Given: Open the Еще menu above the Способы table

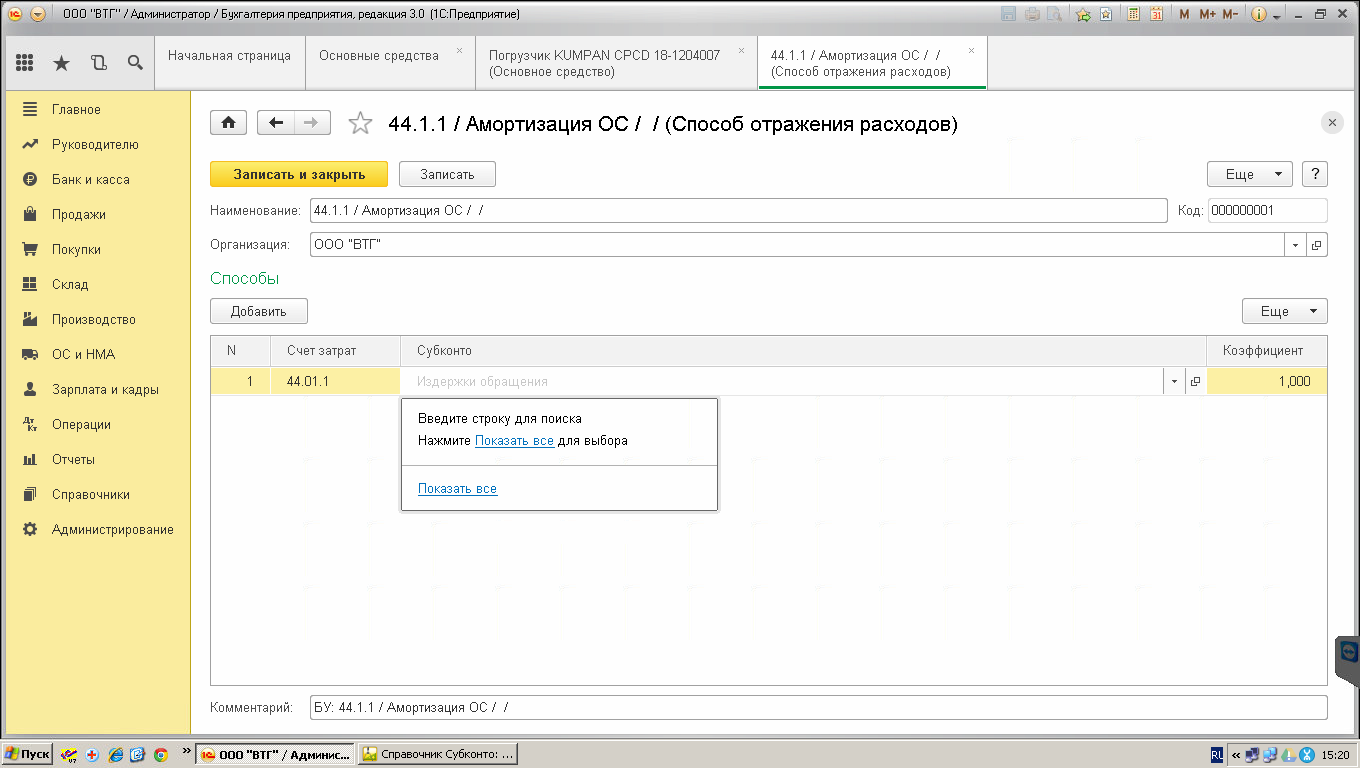Looking at the screenshot, I should pyautogui.click(x=1285, y=311).
